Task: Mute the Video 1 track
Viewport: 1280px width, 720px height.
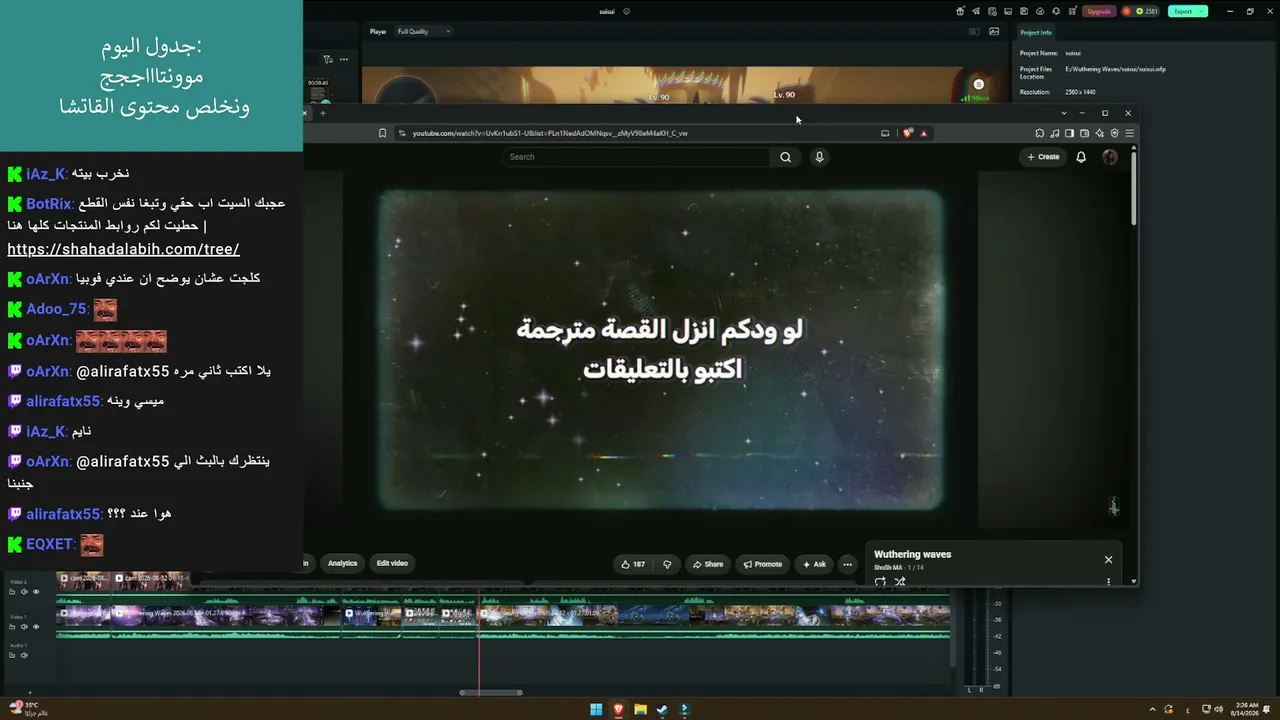Action: click(x=24, y=627)
